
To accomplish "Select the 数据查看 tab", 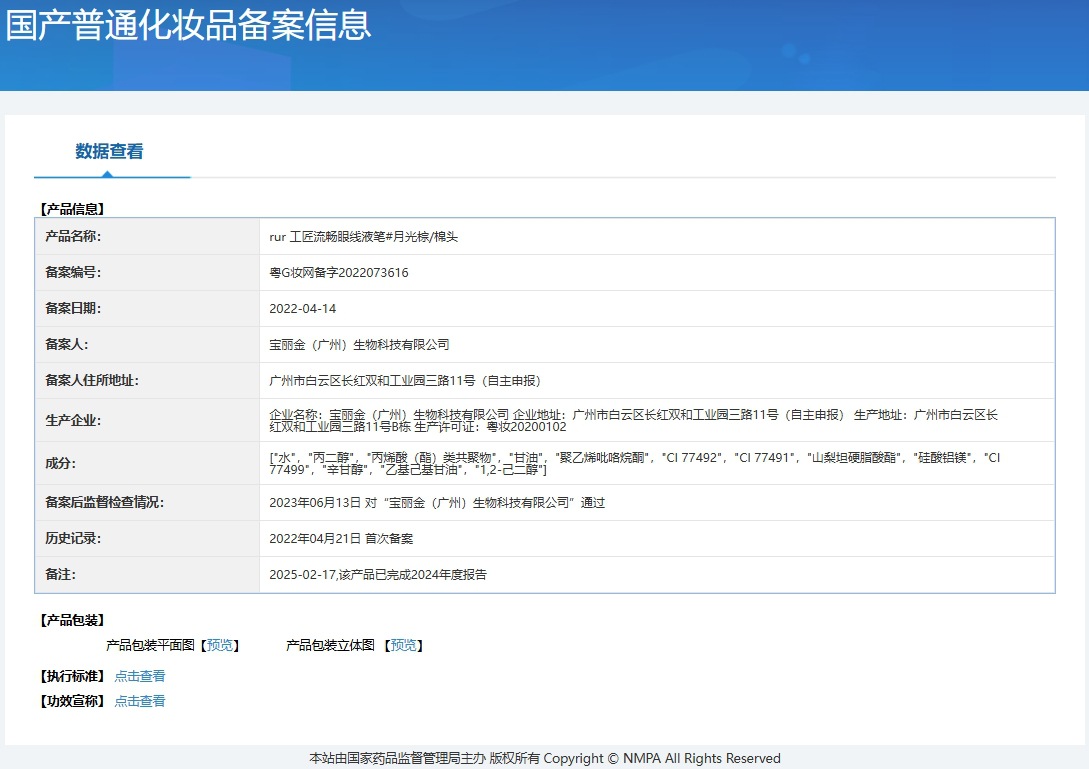I will tap(110, 151).
